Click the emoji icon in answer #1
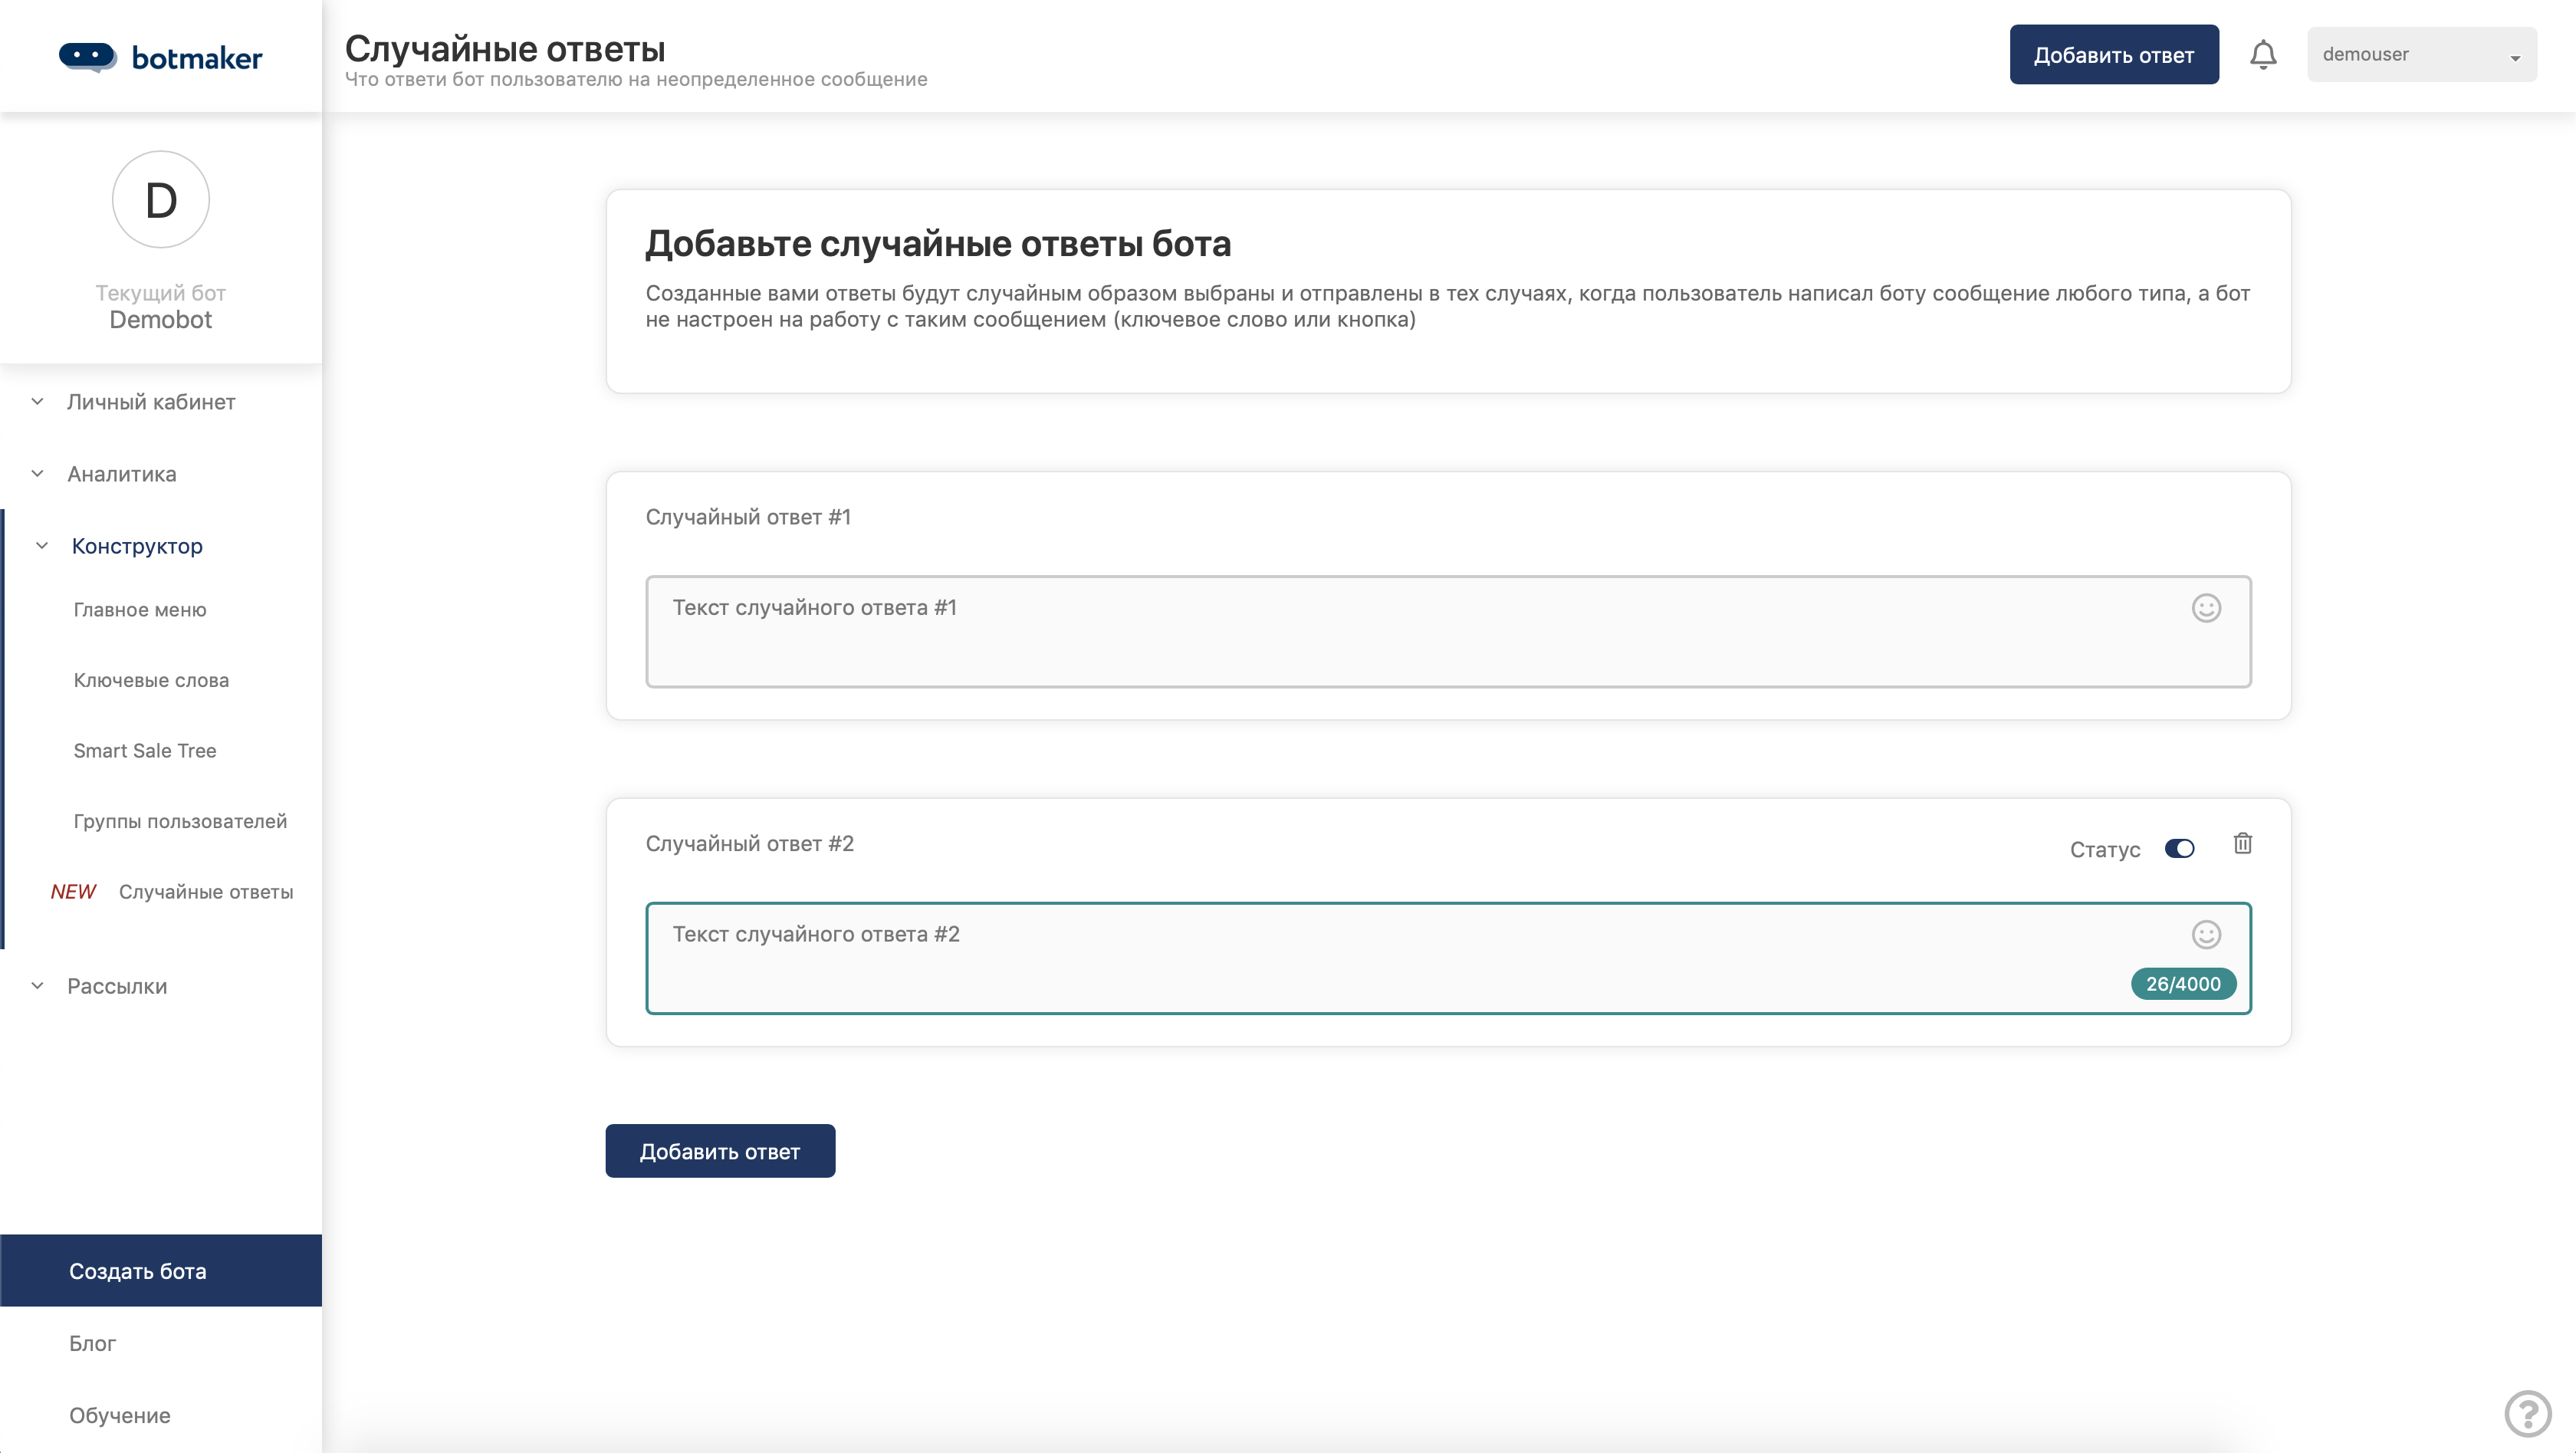This screenshot has width=2576, height=1453. click(2208, 607)
